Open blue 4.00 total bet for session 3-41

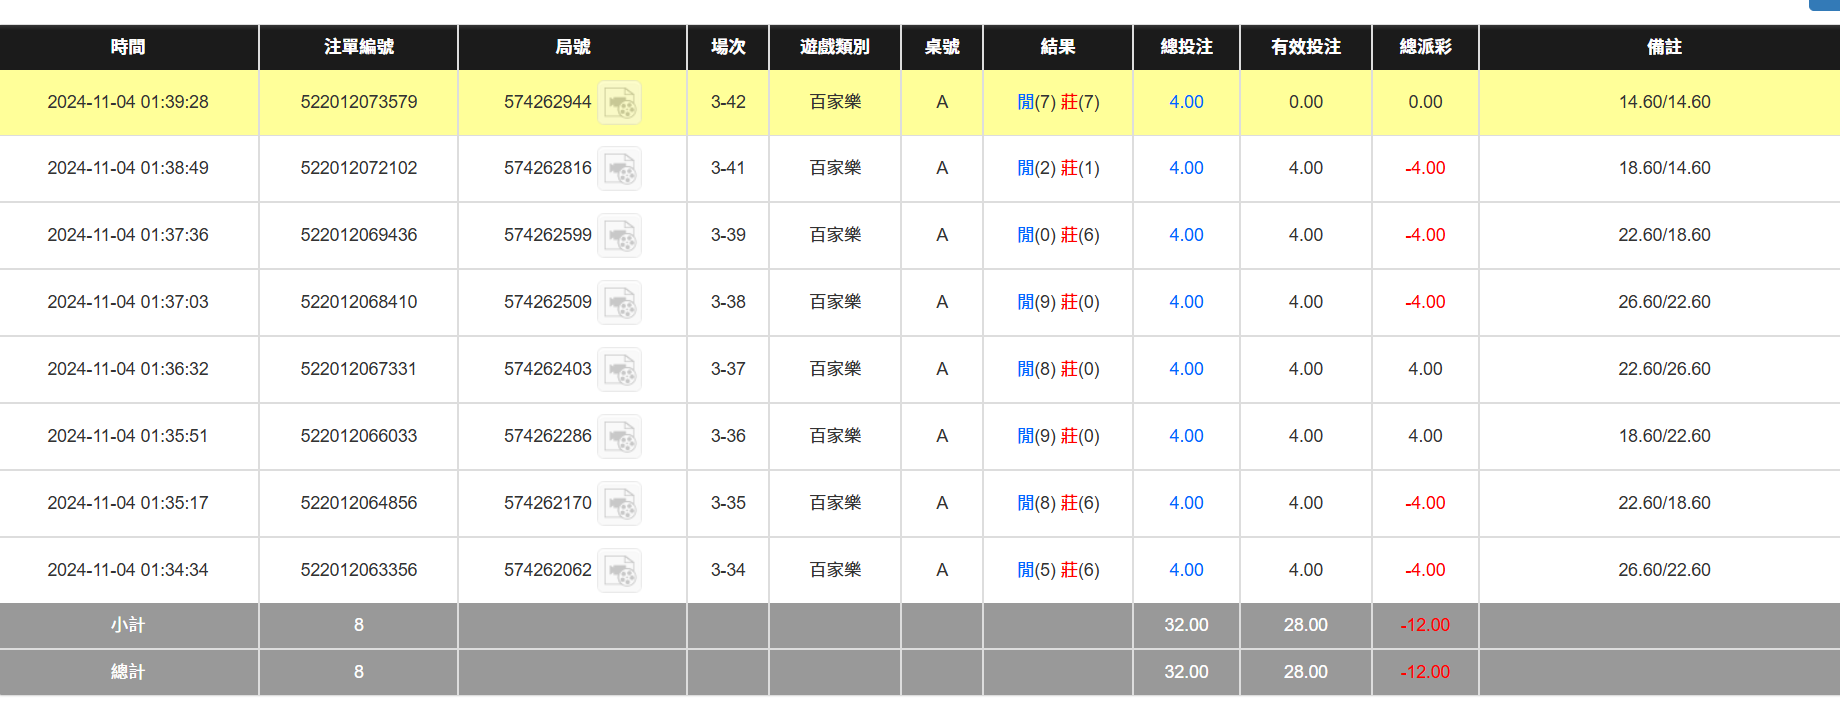(x=1186, y=168)
